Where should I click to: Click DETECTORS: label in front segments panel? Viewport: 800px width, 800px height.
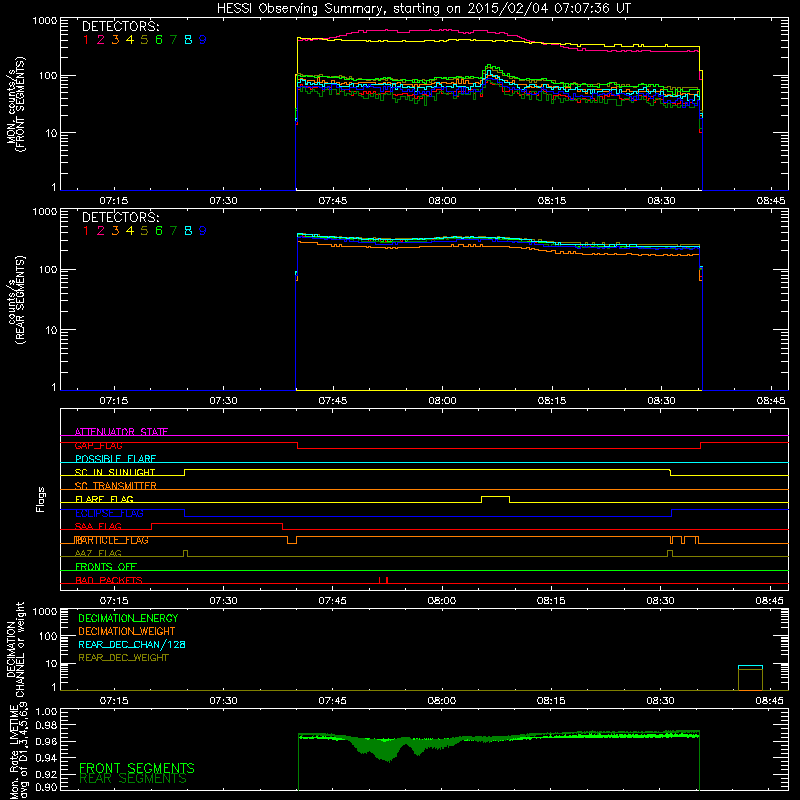click(x=121, y=26)
